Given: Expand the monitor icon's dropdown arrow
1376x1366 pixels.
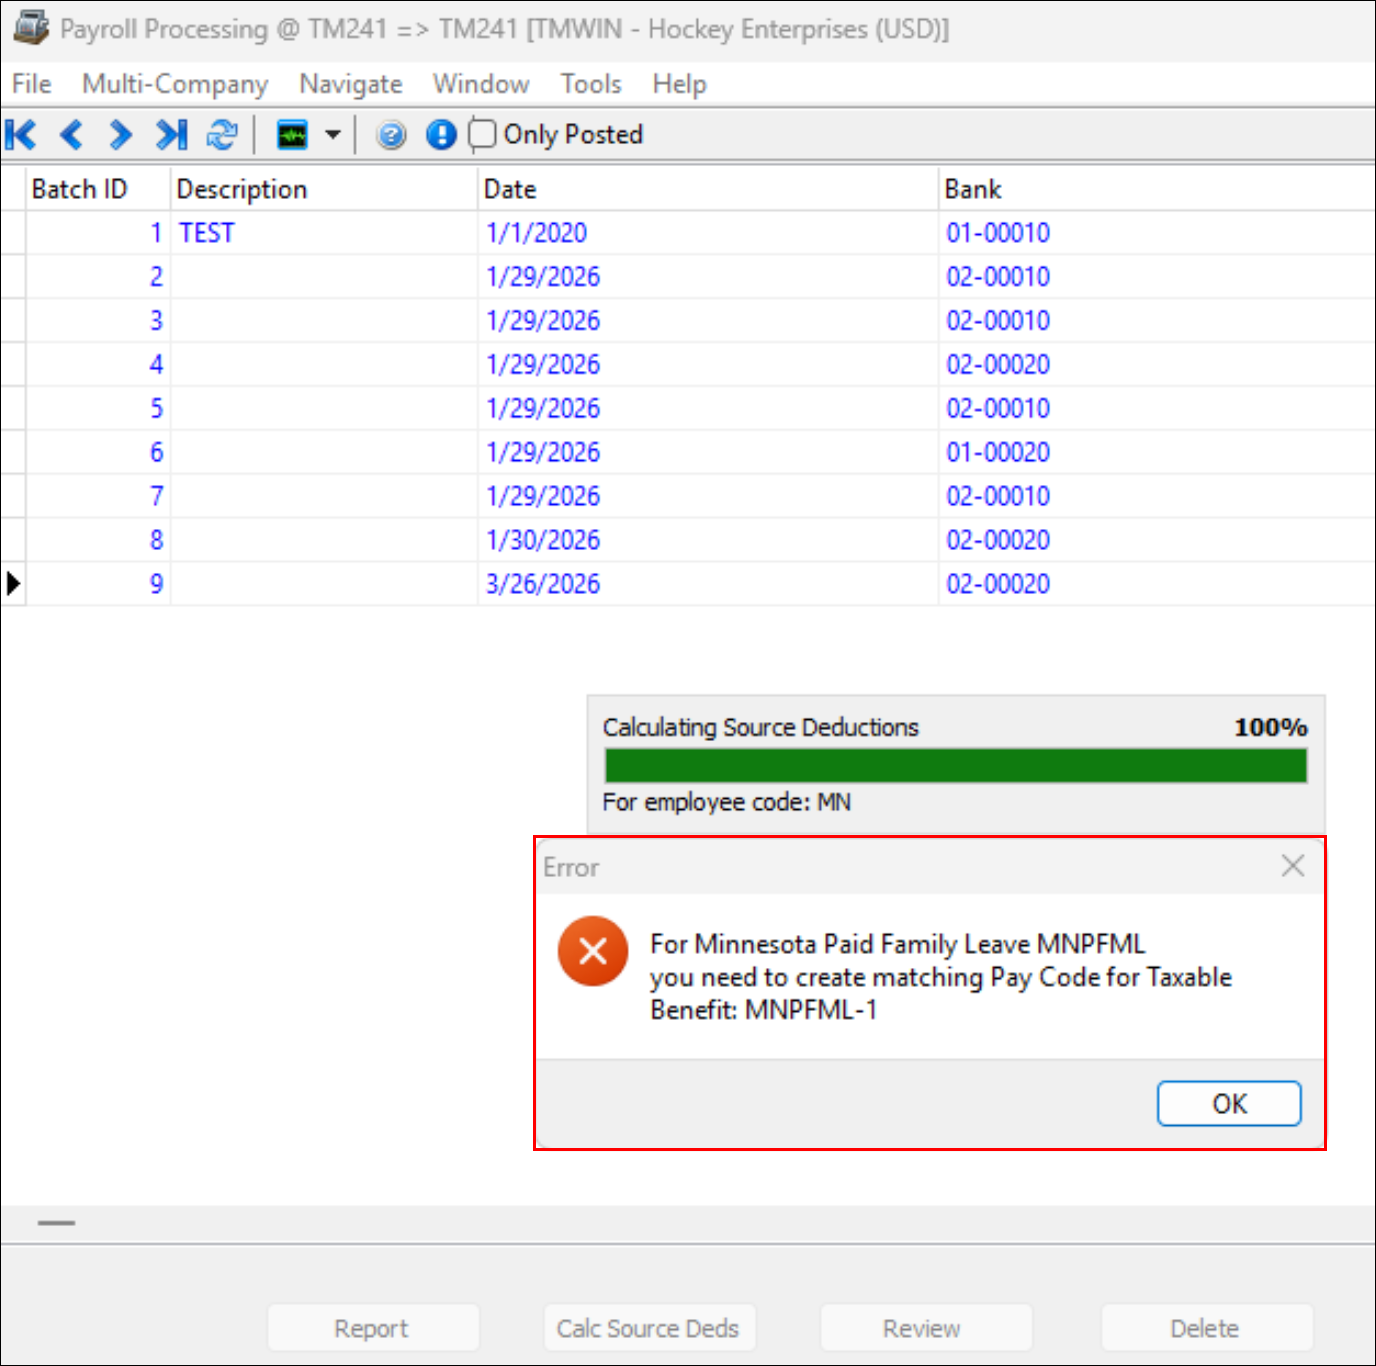Looking at the screenshot, I should tap(333, 134).
